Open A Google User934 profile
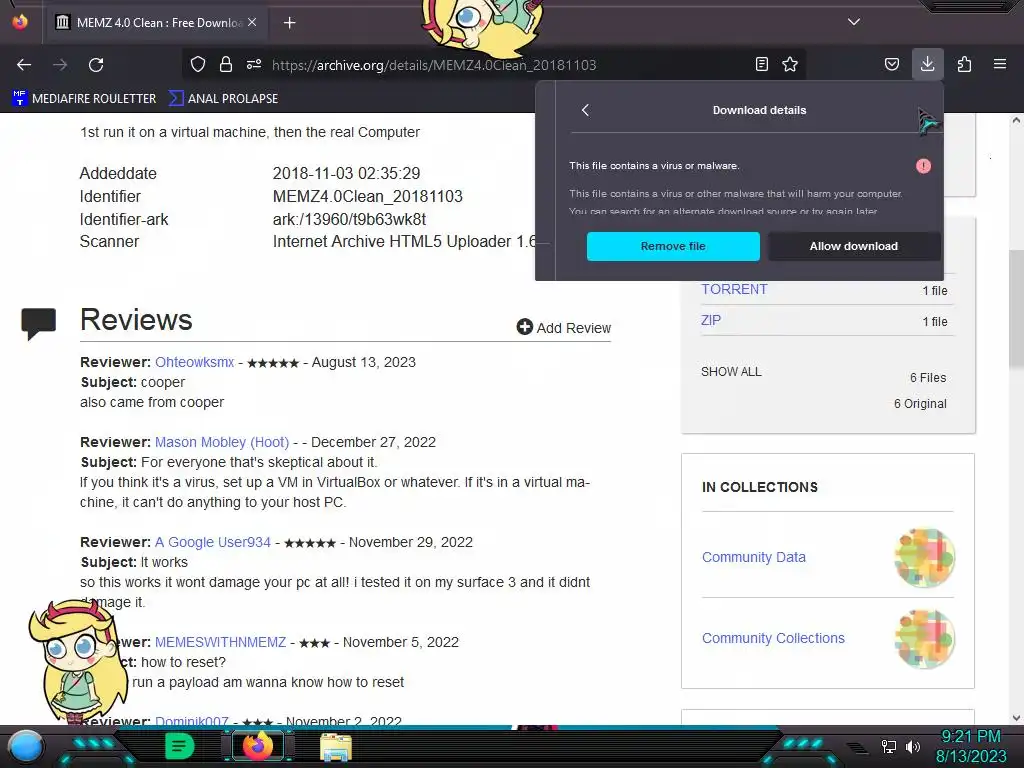The width and height of the screenshot is (1024, 768). coord(212,542)
